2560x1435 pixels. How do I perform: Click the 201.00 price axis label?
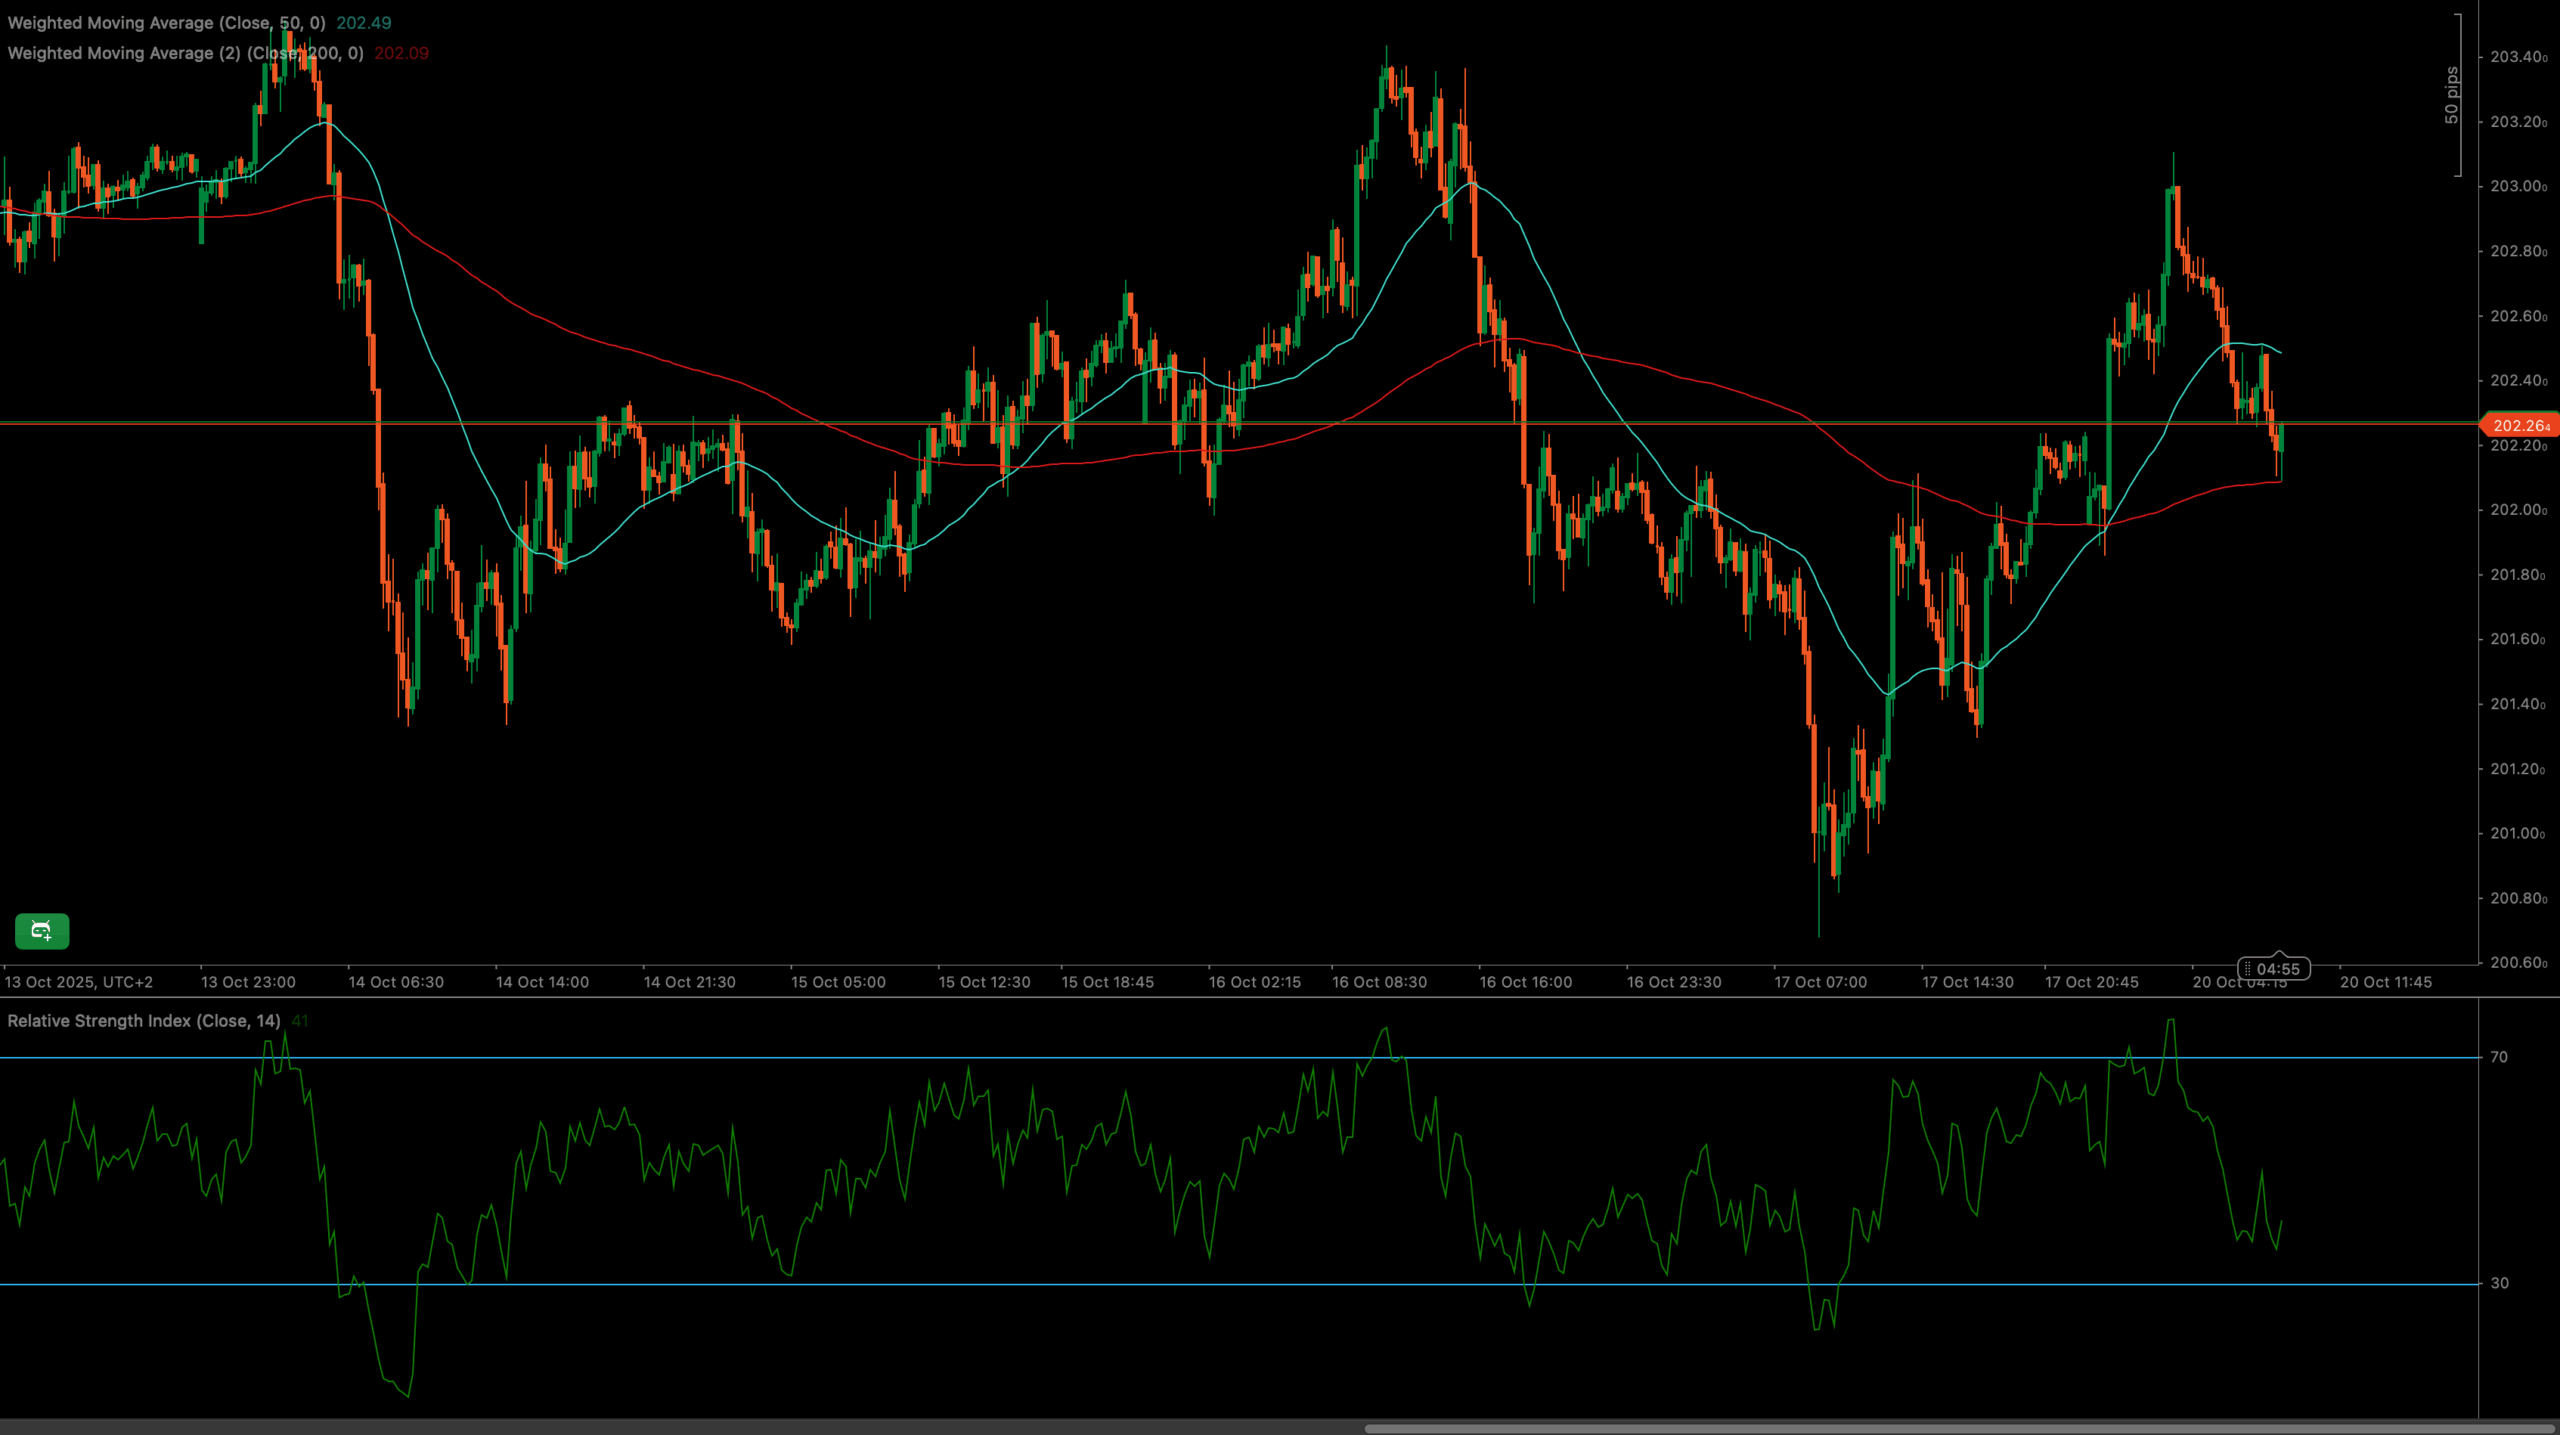2517,834
